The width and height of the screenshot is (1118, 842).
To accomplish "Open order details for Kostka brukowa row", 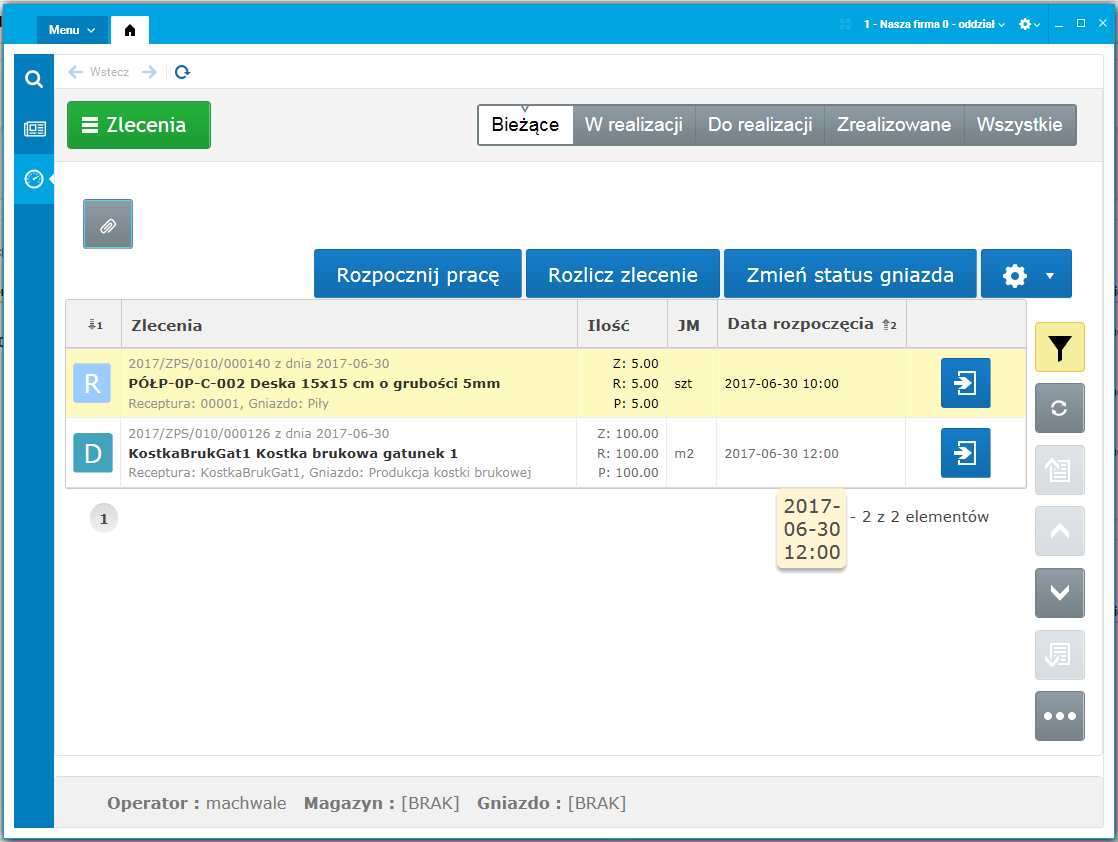I will click(x=965, y=453).
